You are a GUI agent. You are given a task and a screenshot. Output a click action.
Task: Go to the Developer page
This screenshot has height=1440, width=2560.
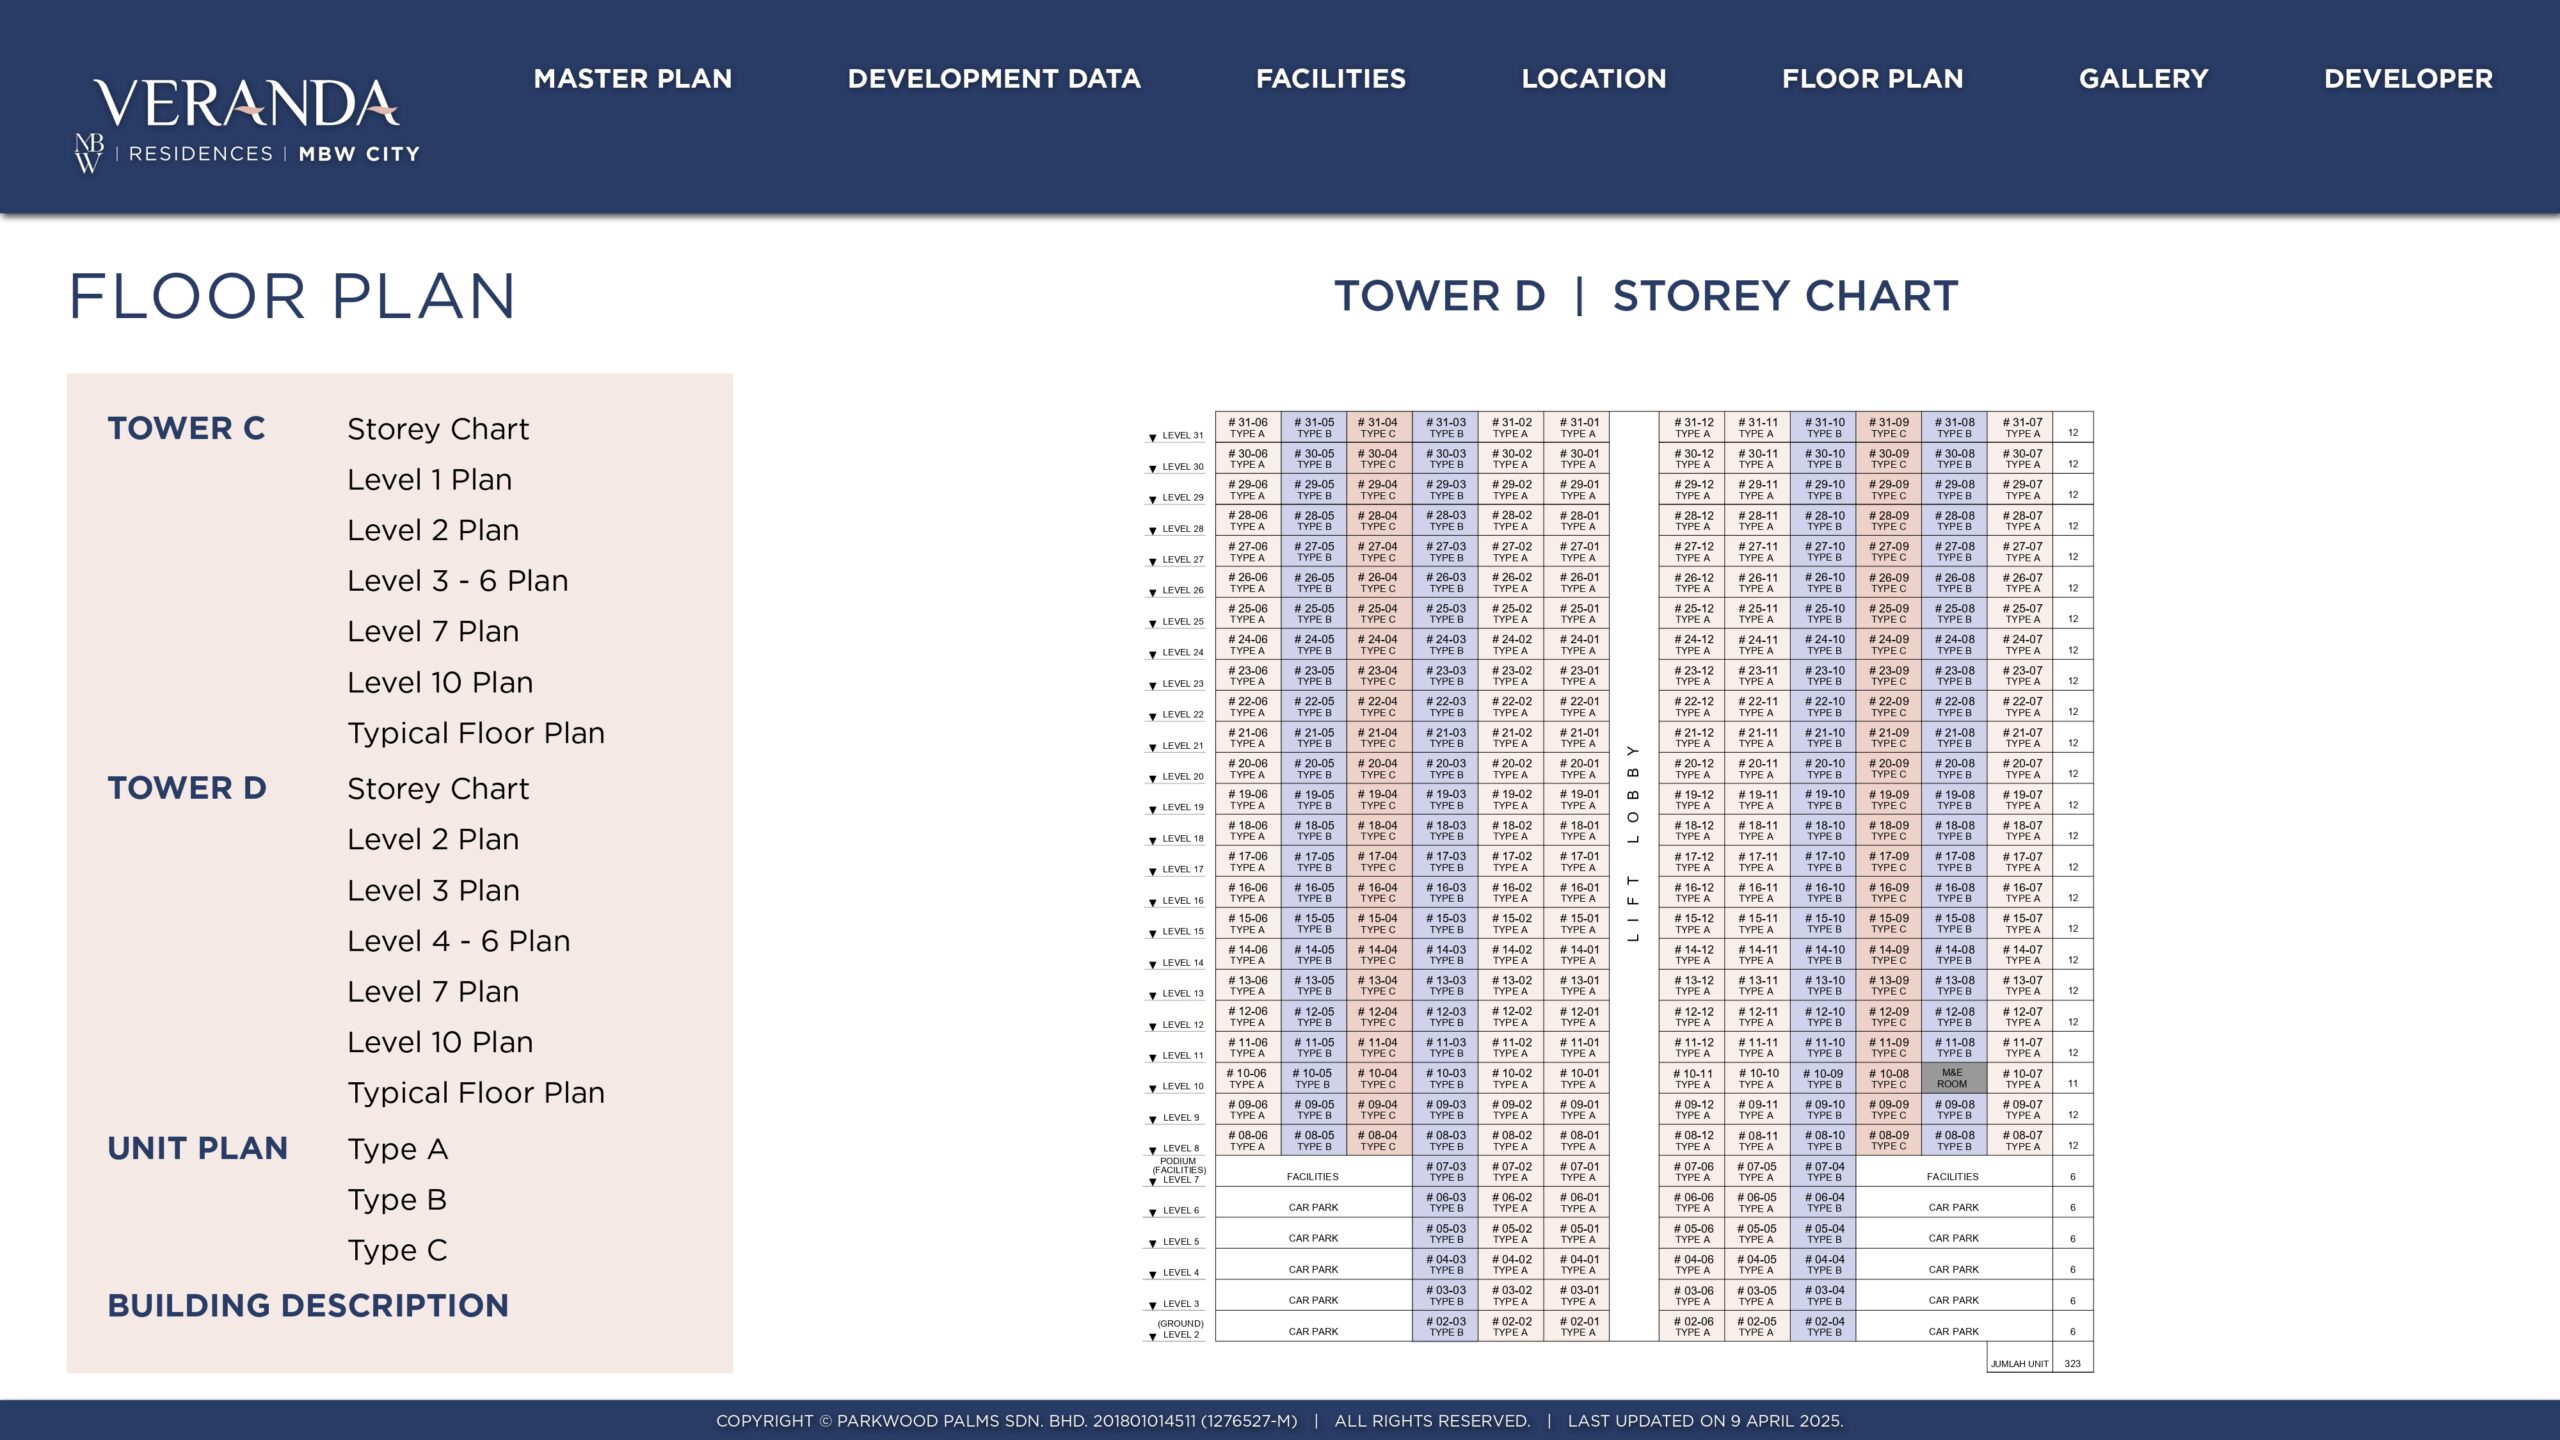(x=2409, y=79)
